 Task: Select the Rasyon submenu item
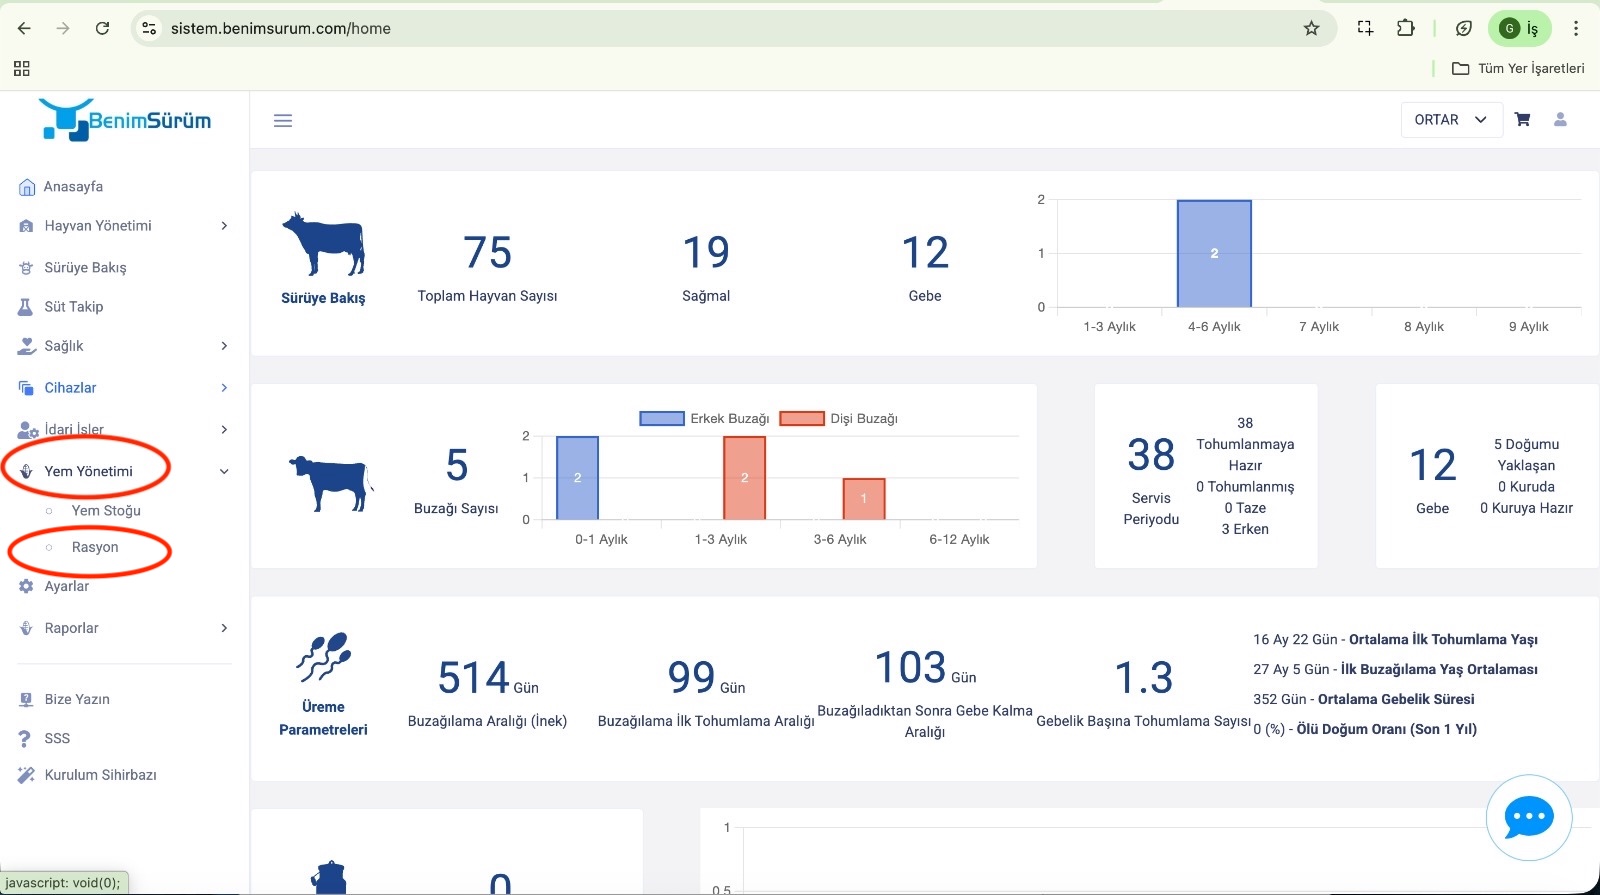pos(95,548)
